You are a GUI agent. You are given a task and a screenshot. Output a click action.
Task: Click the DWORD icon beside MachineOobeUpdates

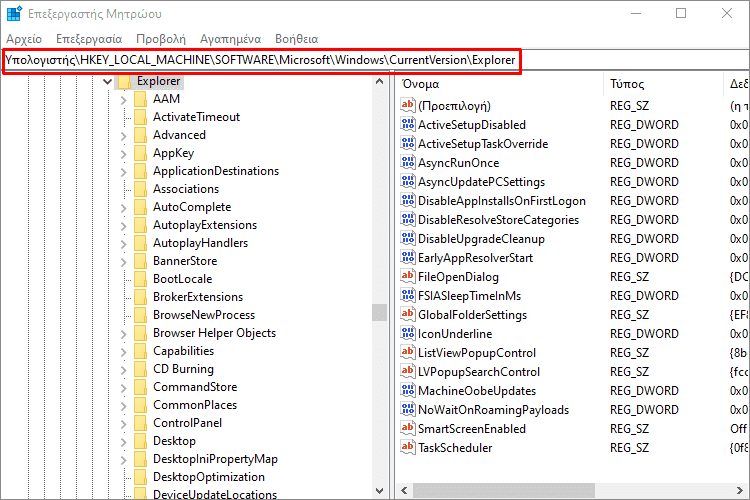pyautogui.click(x=408, y=391)
